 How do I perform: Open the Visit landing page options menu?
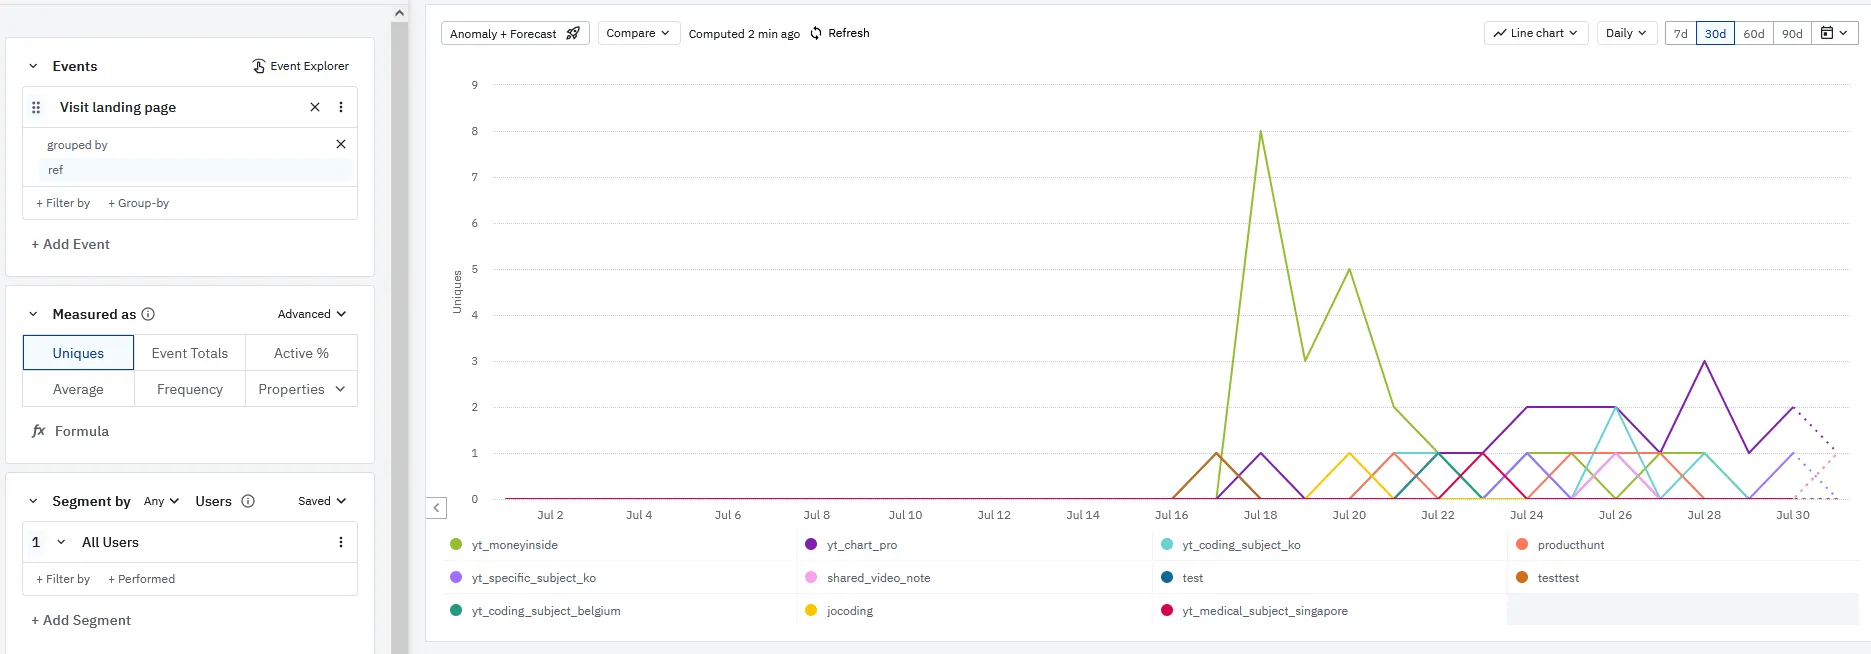[341, 107]
